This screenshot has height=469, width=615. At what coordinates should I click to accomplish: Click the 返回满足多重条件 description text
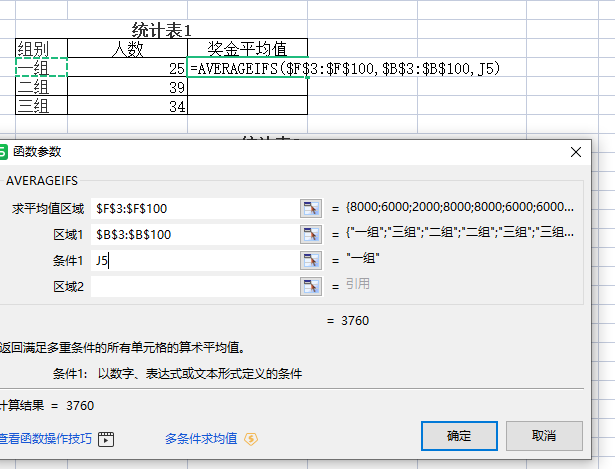point(122,347)
